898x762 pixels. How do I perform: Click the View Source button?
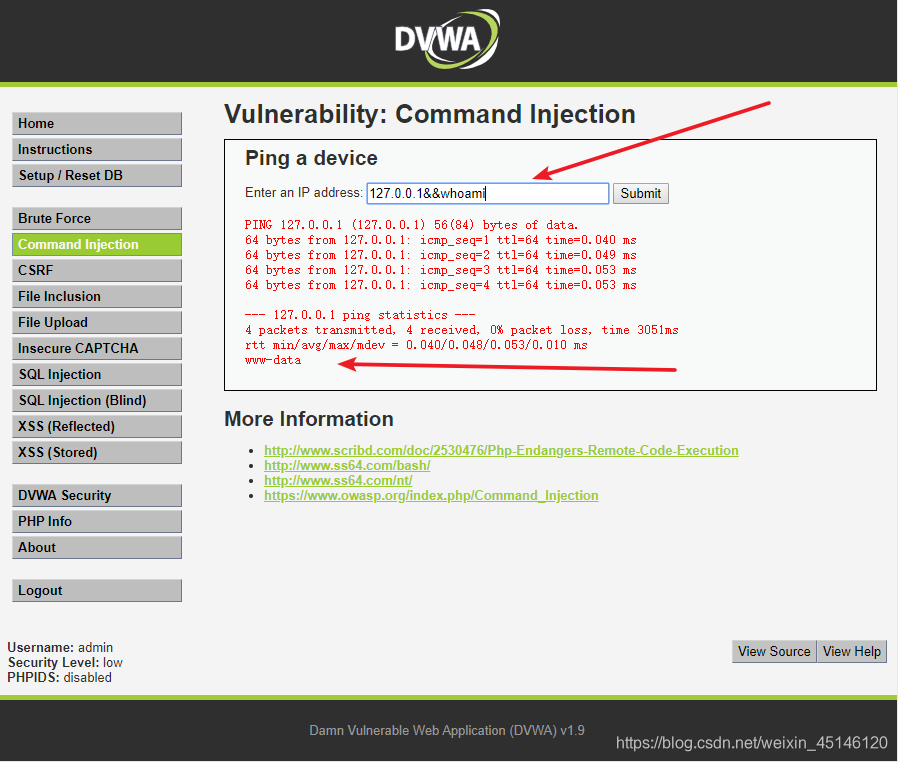click(x=774, y=652)
